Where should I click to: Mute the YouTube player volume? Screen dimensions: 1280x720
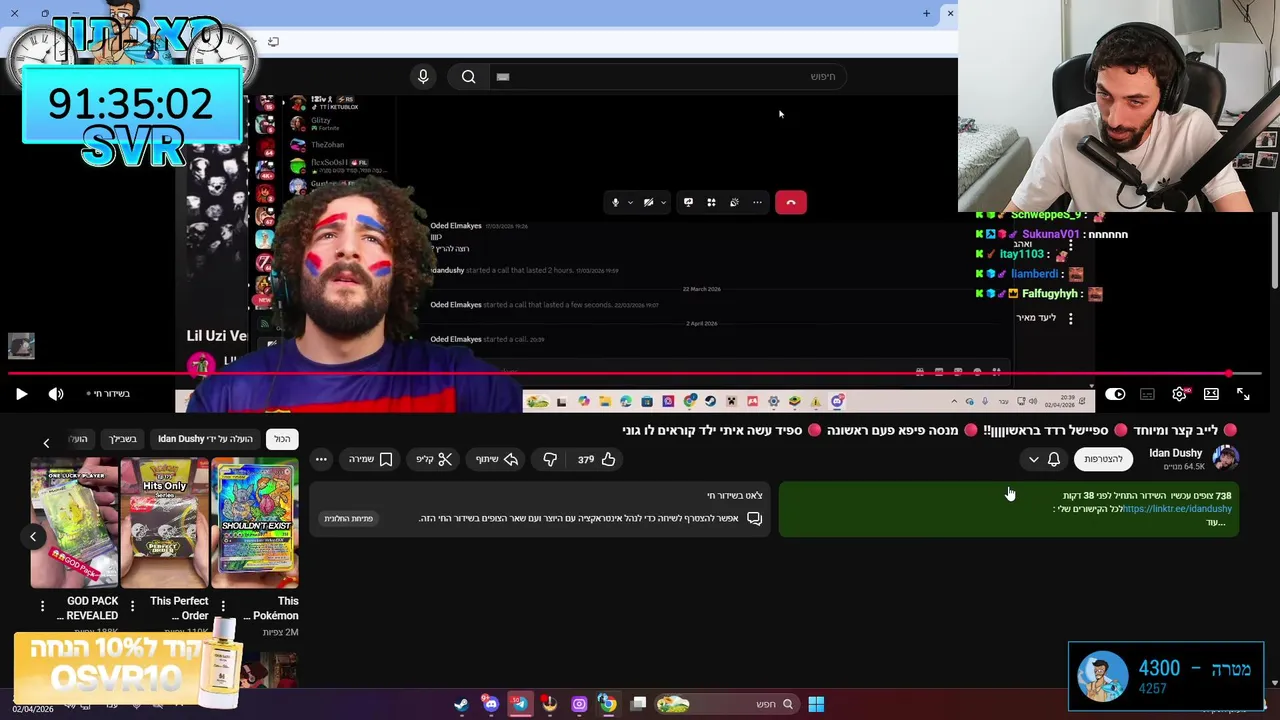point(56,394)
